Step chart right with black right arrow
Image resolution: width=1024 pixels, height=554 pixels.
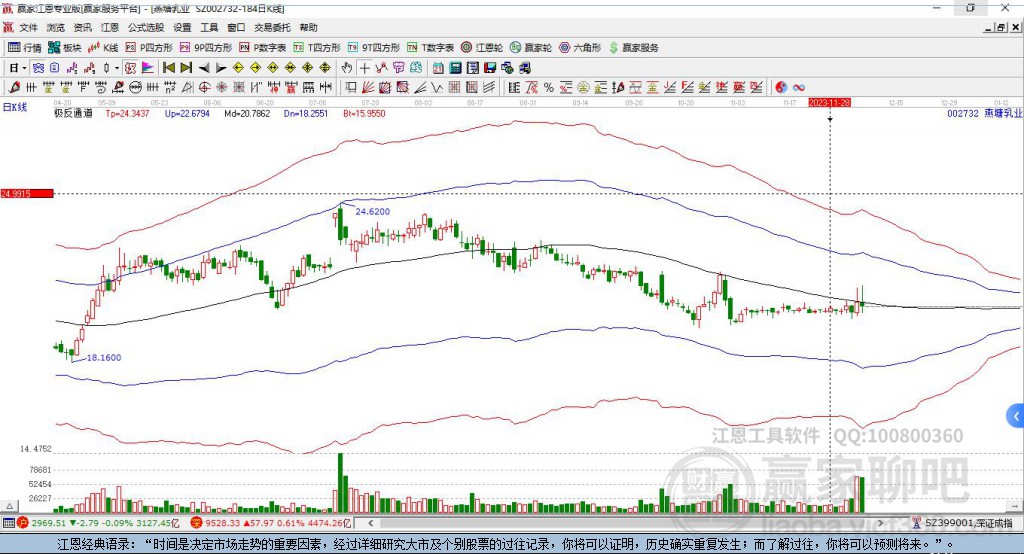click(x=221, y=68)
